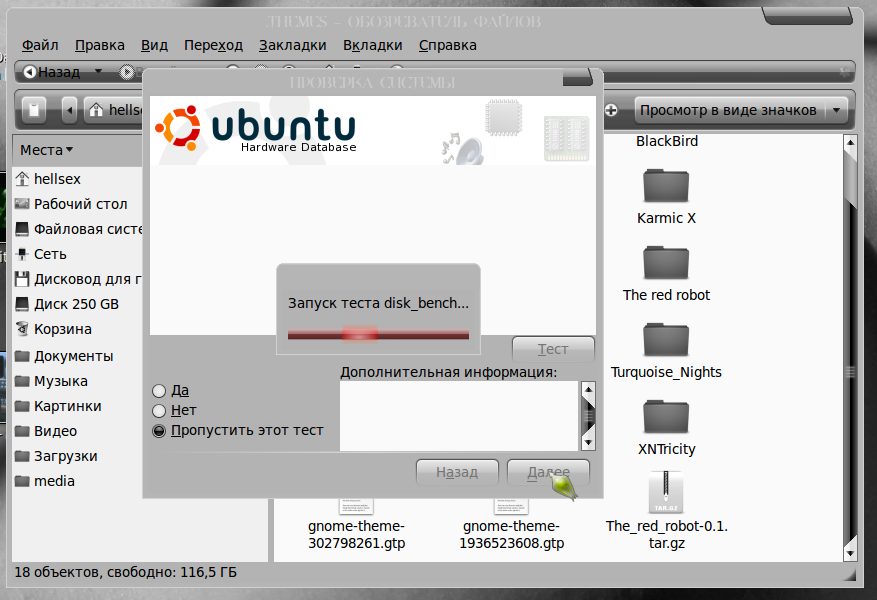Click the file pane scrollbar up arrow
The height and width of the screenshot is (600, 877).
[850, 143]
